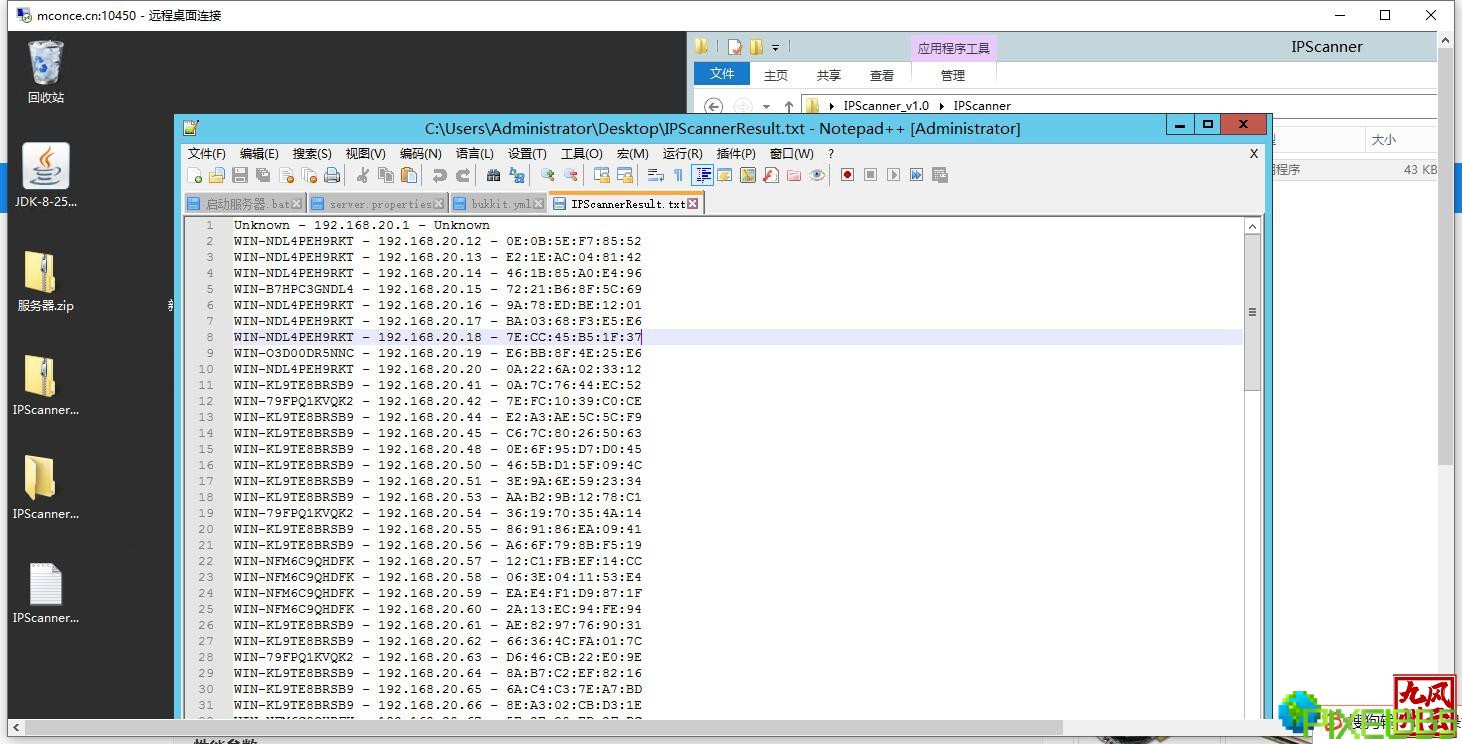Open the 视图(V) menu

365,153
